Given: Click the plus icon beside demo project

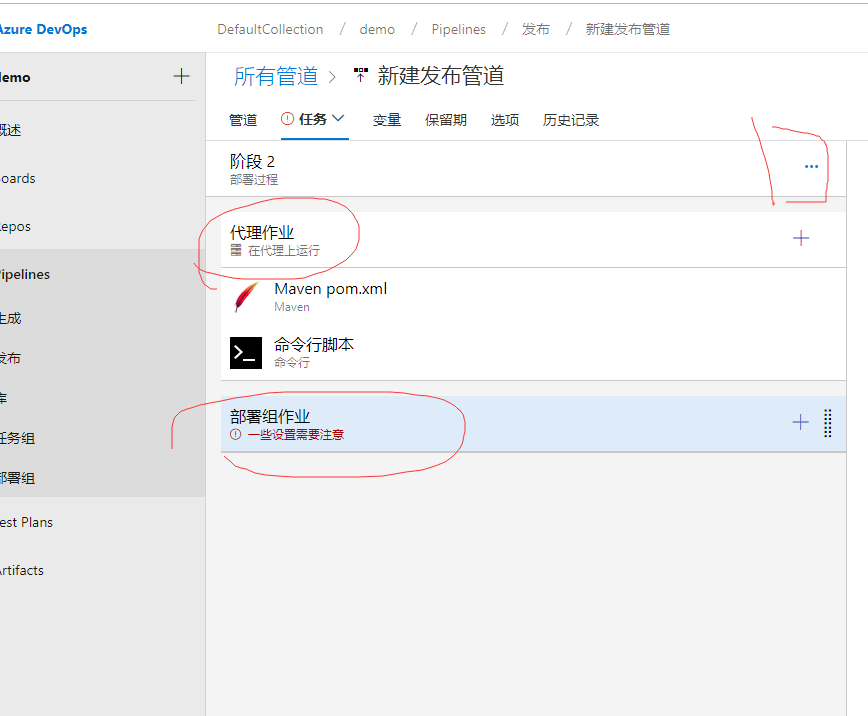Looking at the screenshot, I should click(x=181, y=77).
